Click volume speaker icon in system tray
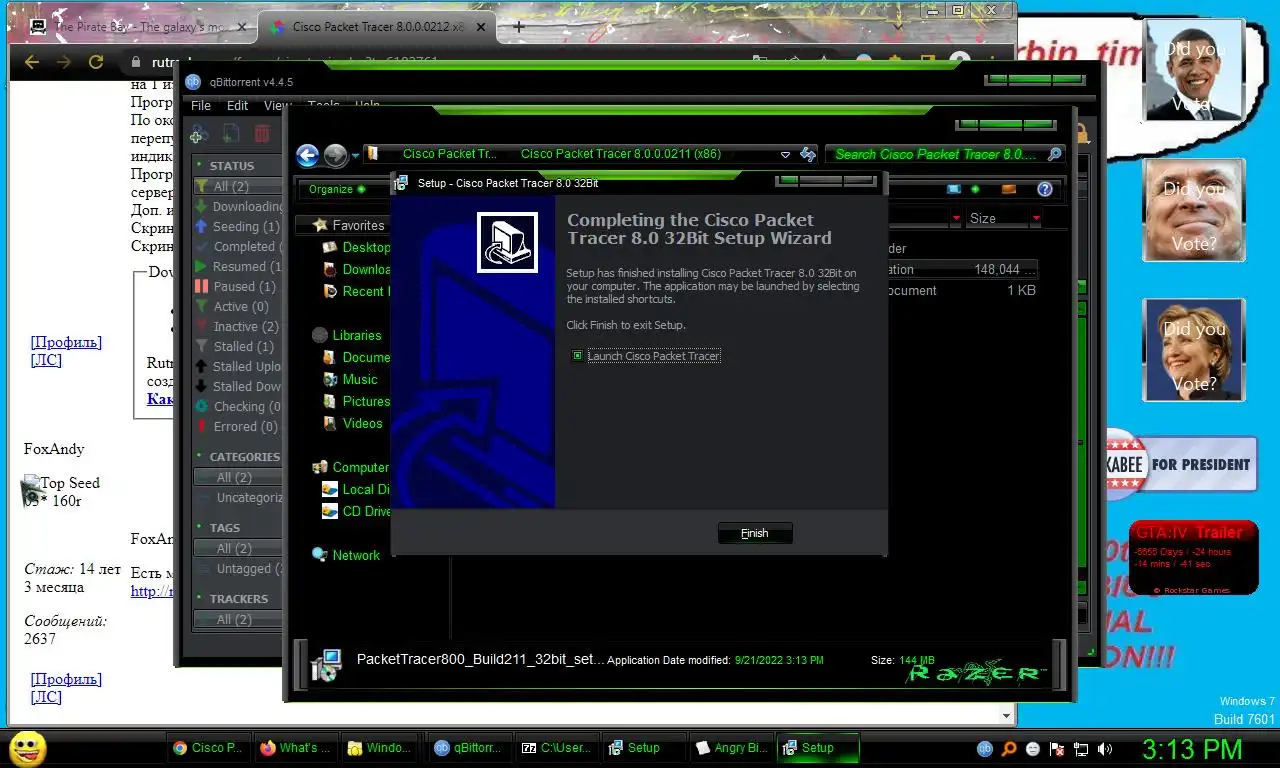The height and width of the screenshot is (768, 1280). (1105, 748)
